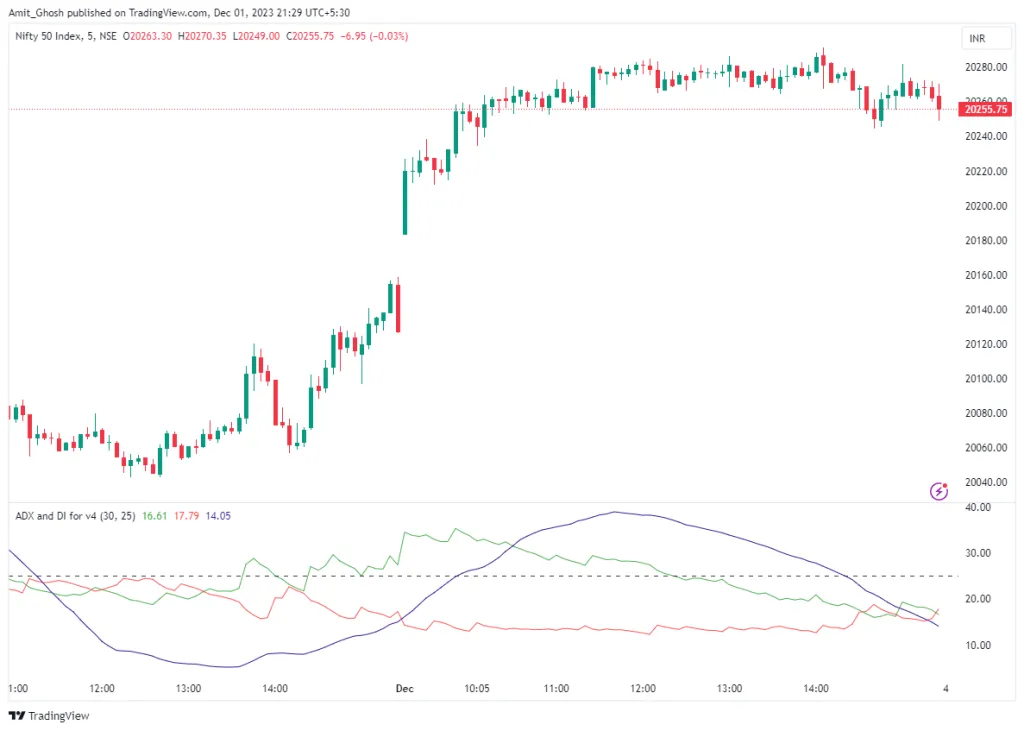Click the 20200.00 price scale label
Screen dimensions: 1024x731
point(984,206)
